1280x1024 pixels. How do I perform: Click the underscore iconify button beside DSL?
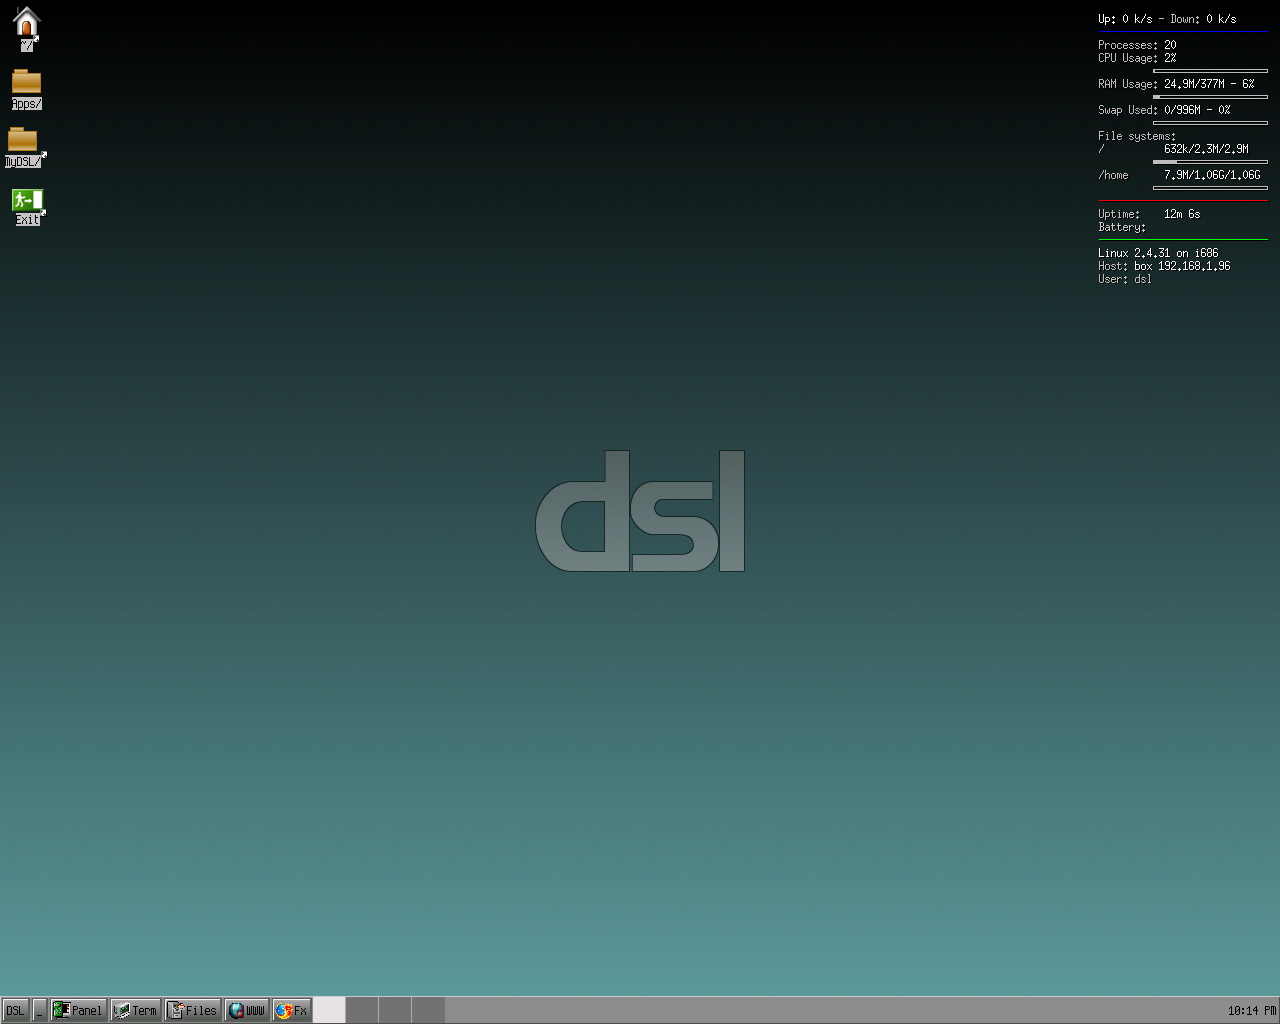click(42, 1010)
